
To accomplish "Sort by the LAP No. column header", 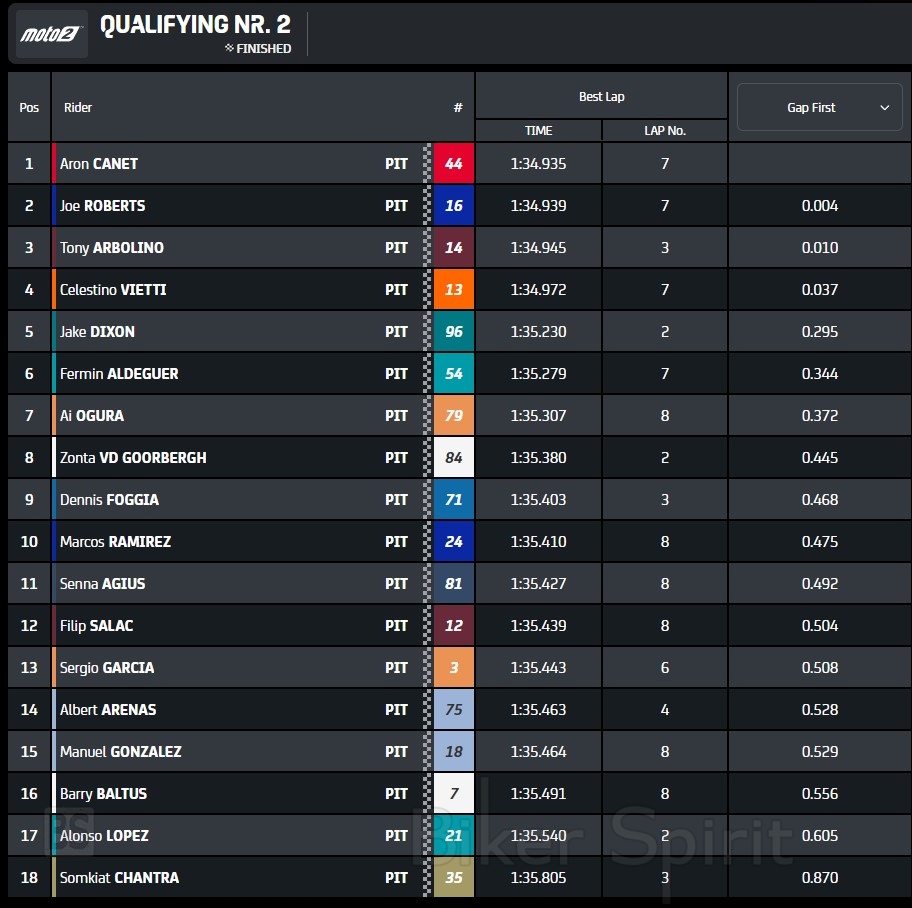I will coord(664,131).
